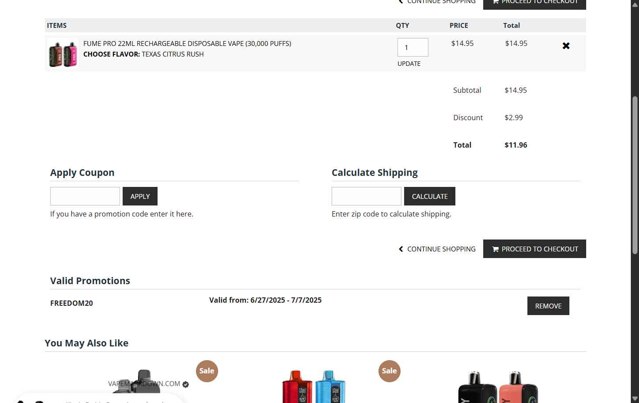The height and width of the screenshot is (403, 639).
Task: Click the $11.96 total amount
Action: pos(516,145)
